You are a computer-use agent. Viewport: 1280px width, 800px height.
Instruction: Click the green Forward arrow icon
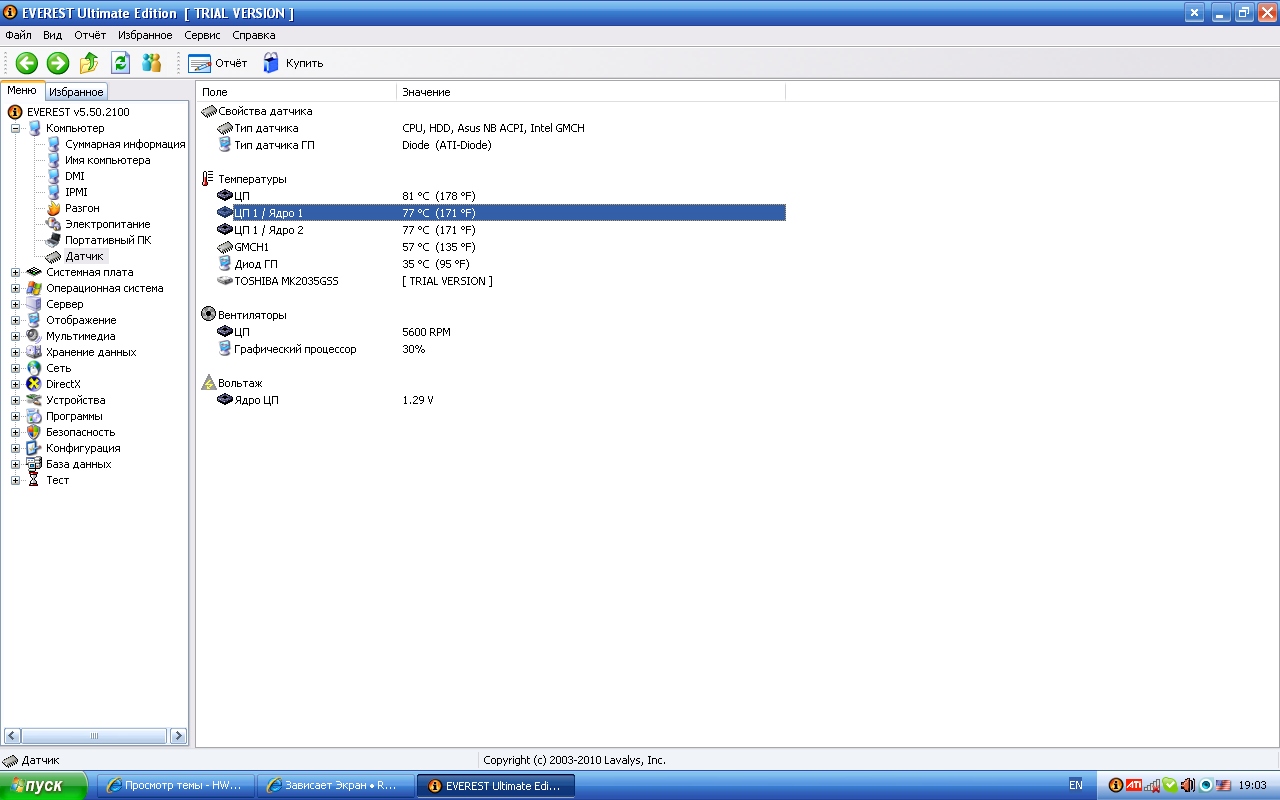pyautogui.click(x=58, y=63)
